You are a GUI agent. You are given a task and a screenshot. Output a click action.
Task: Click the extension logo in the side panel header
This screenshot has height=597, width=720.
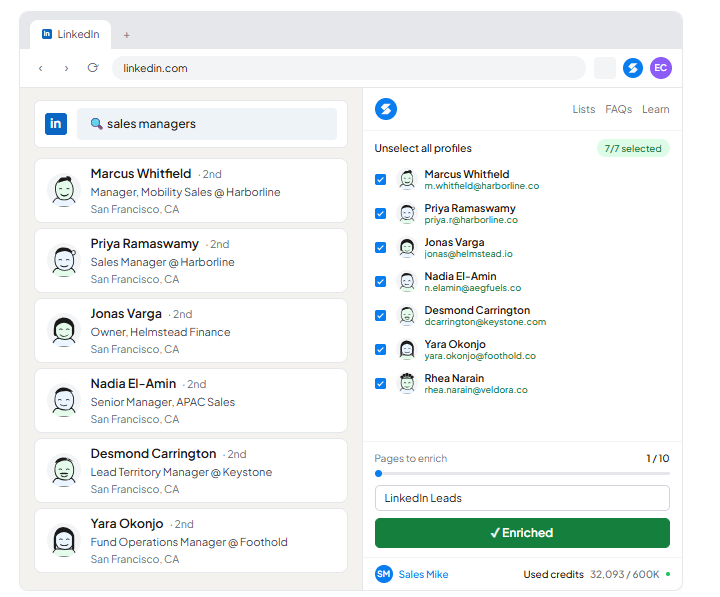(x=386, y=109)
